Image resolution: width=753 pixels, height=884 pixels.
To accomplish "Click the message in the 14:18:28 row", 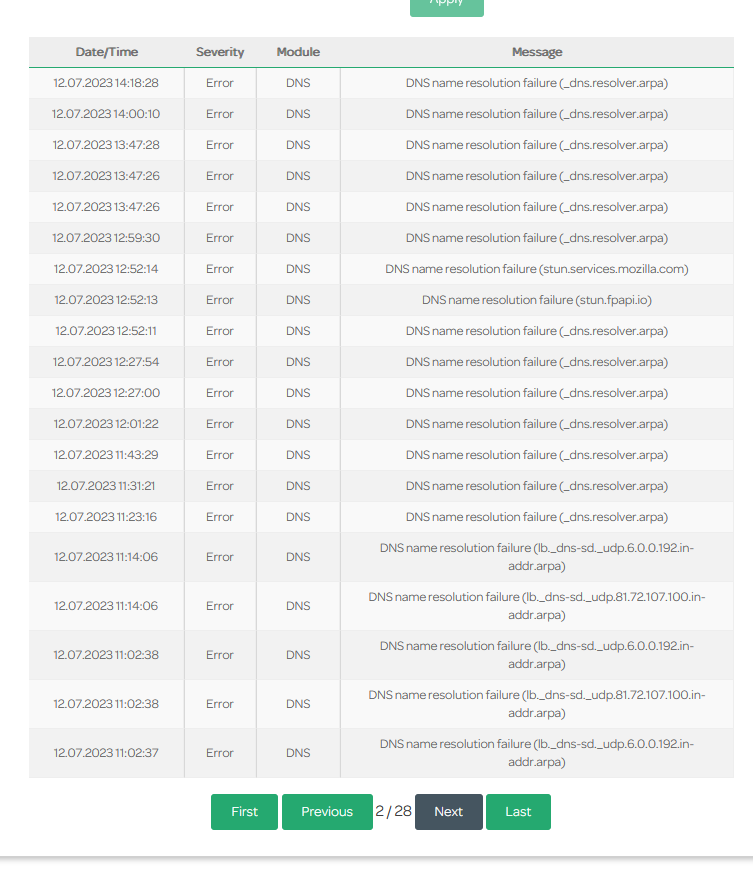I will click(537, 83).
